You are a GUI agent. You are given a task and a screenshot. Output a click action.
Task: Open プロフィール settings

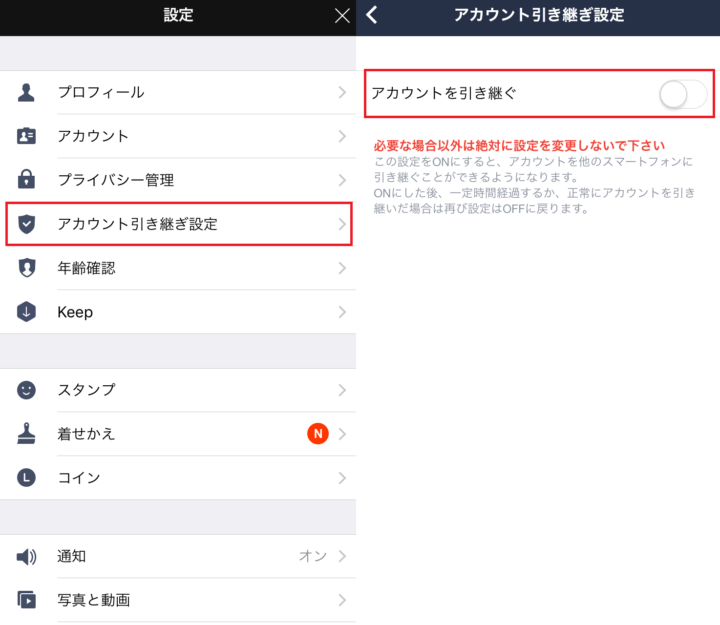178,92
